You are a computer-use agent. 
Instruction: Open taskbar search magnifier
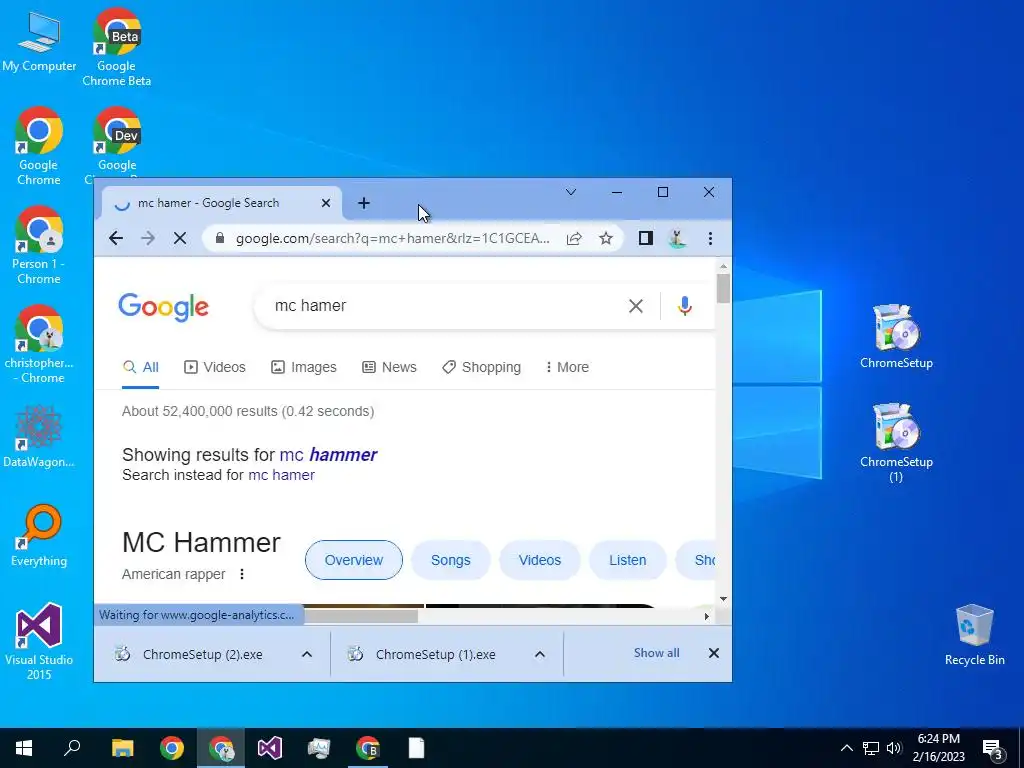(72, 748)
